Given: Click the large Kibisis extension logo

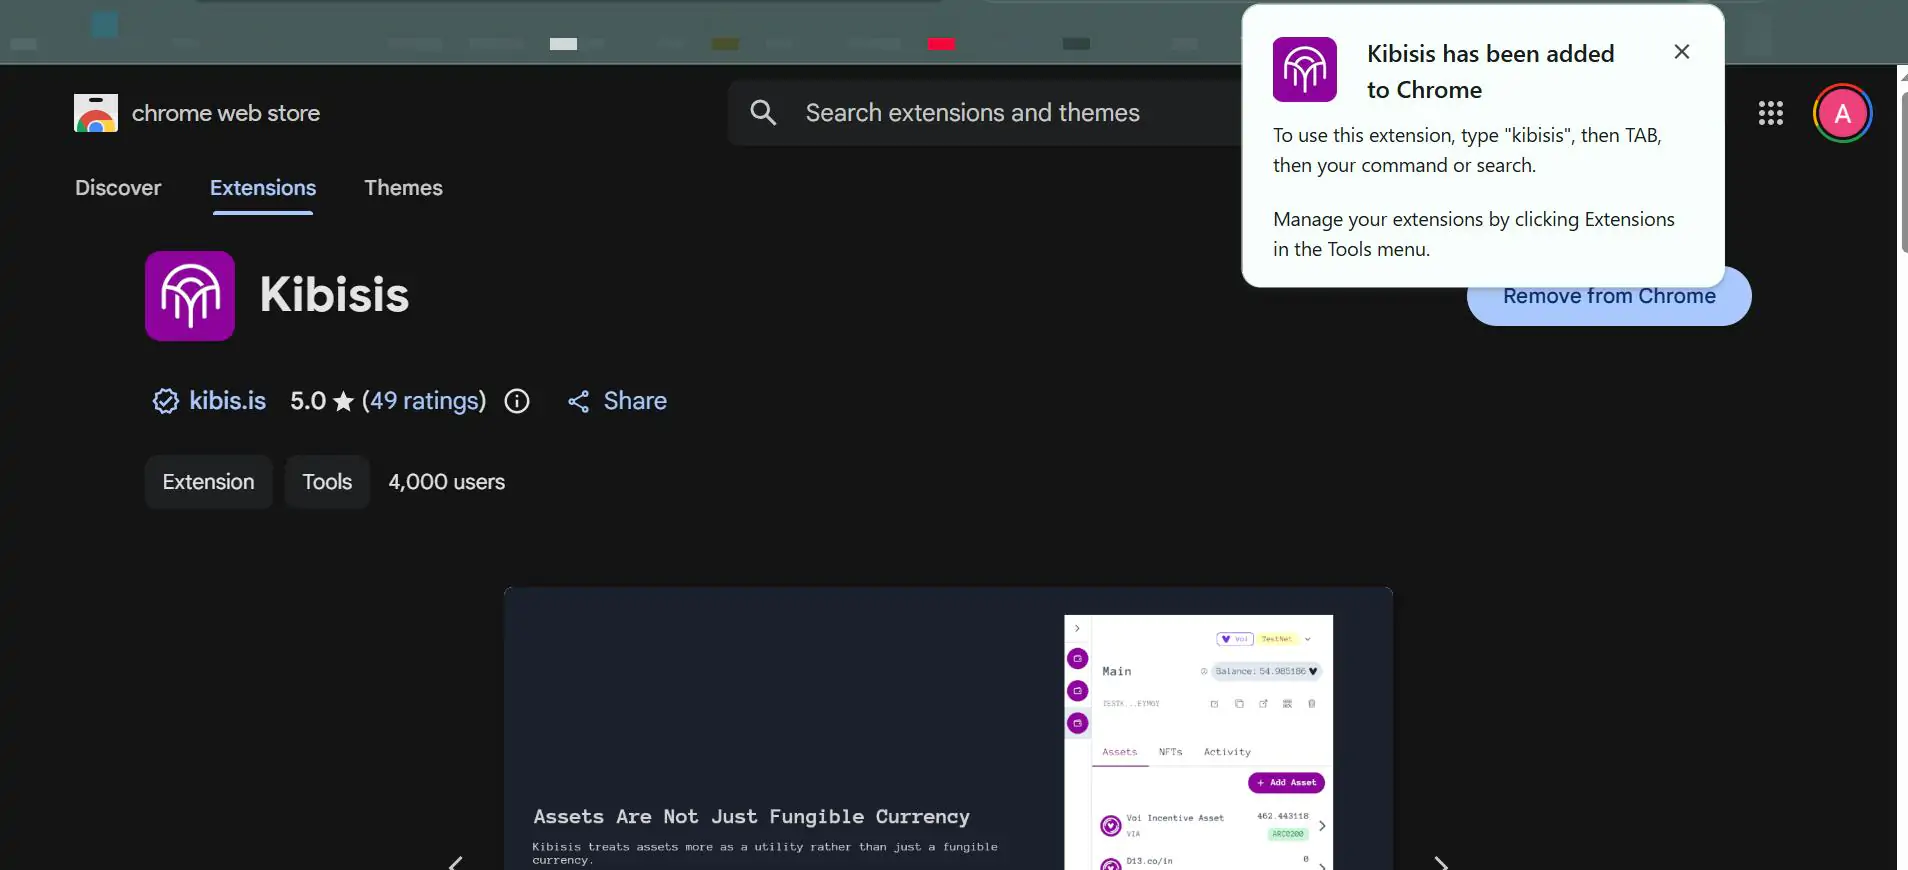Looking at the screenshot, I should 190,296.
